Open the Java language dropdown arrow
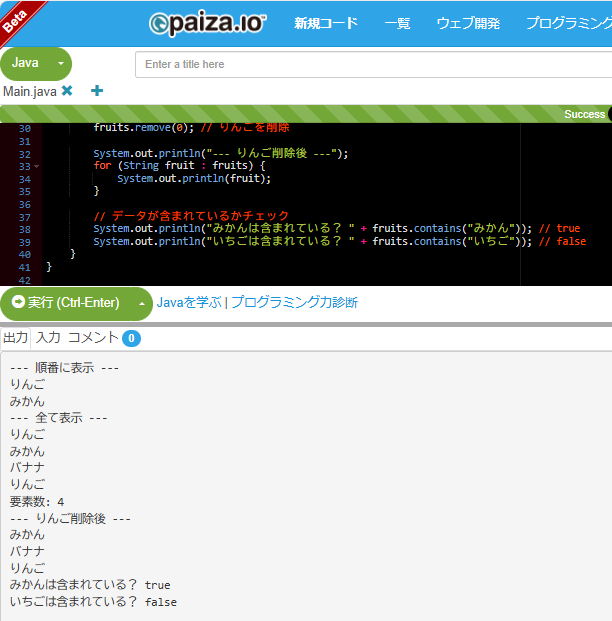612x621 pixels. point(60,64)
